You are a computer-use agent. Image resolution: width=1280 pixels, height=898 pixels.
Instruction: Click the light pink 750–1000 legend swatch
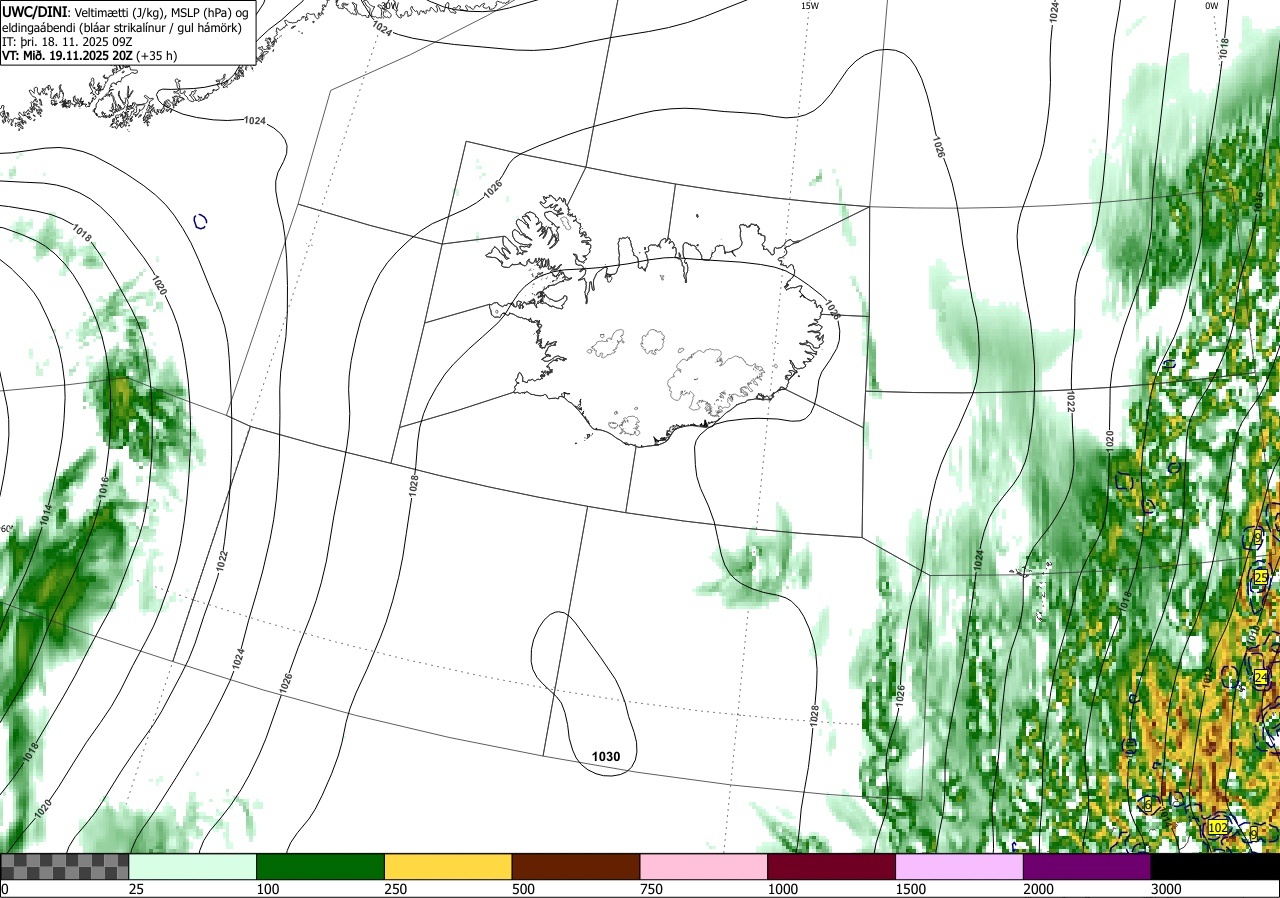703,866
